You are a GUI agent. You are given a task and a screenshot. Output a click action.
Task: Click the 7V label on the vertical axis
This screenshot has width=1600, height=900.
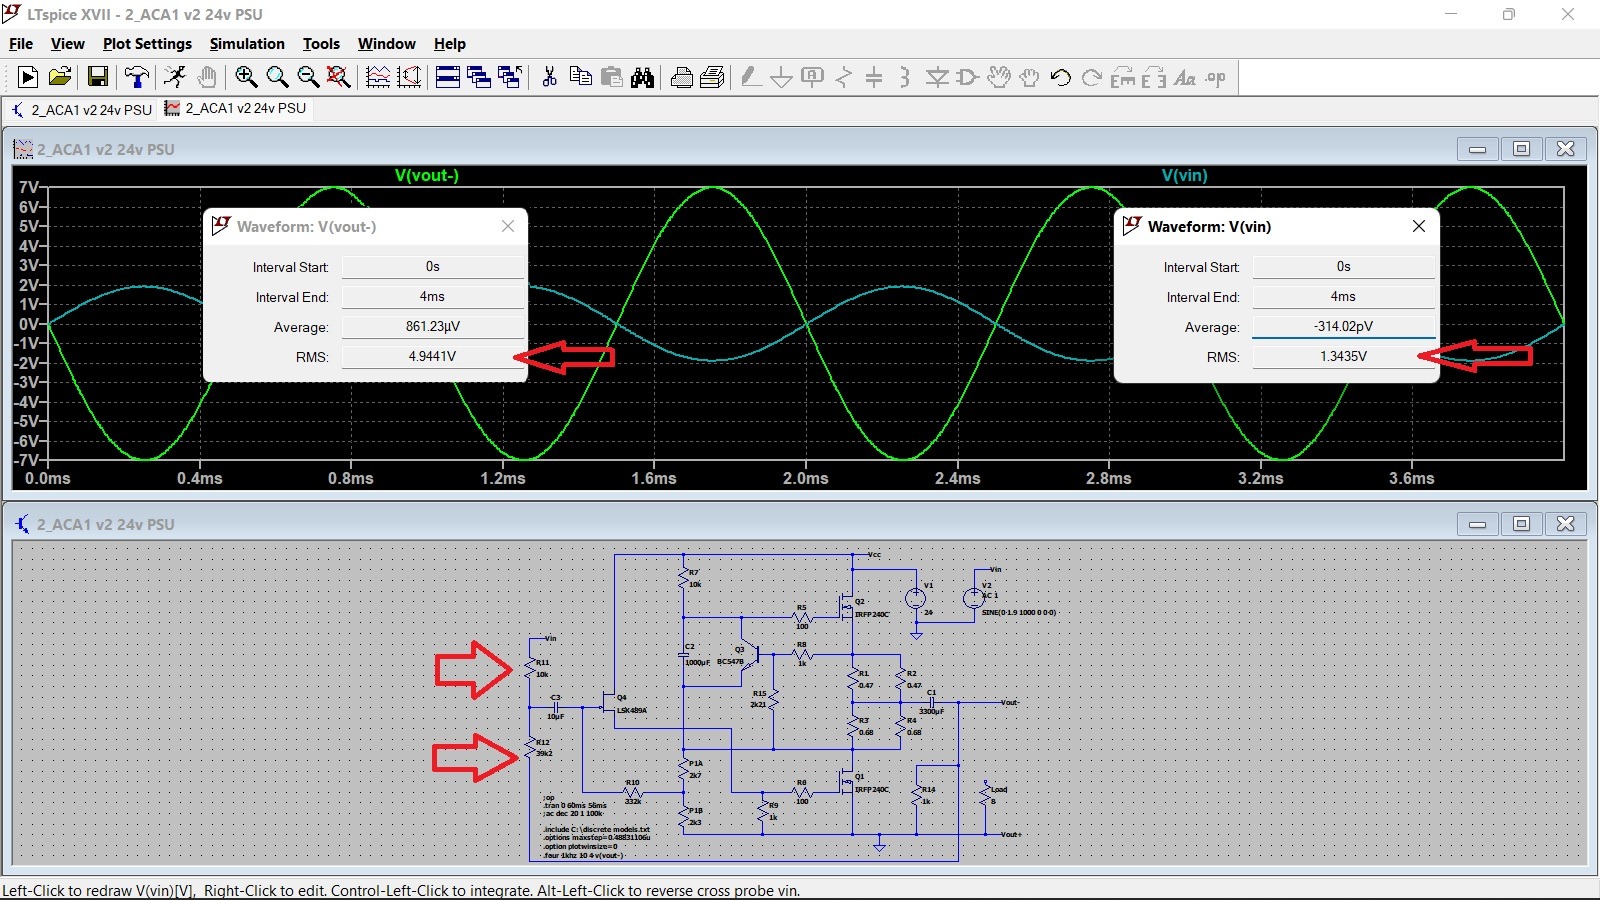tap(28, 187)
